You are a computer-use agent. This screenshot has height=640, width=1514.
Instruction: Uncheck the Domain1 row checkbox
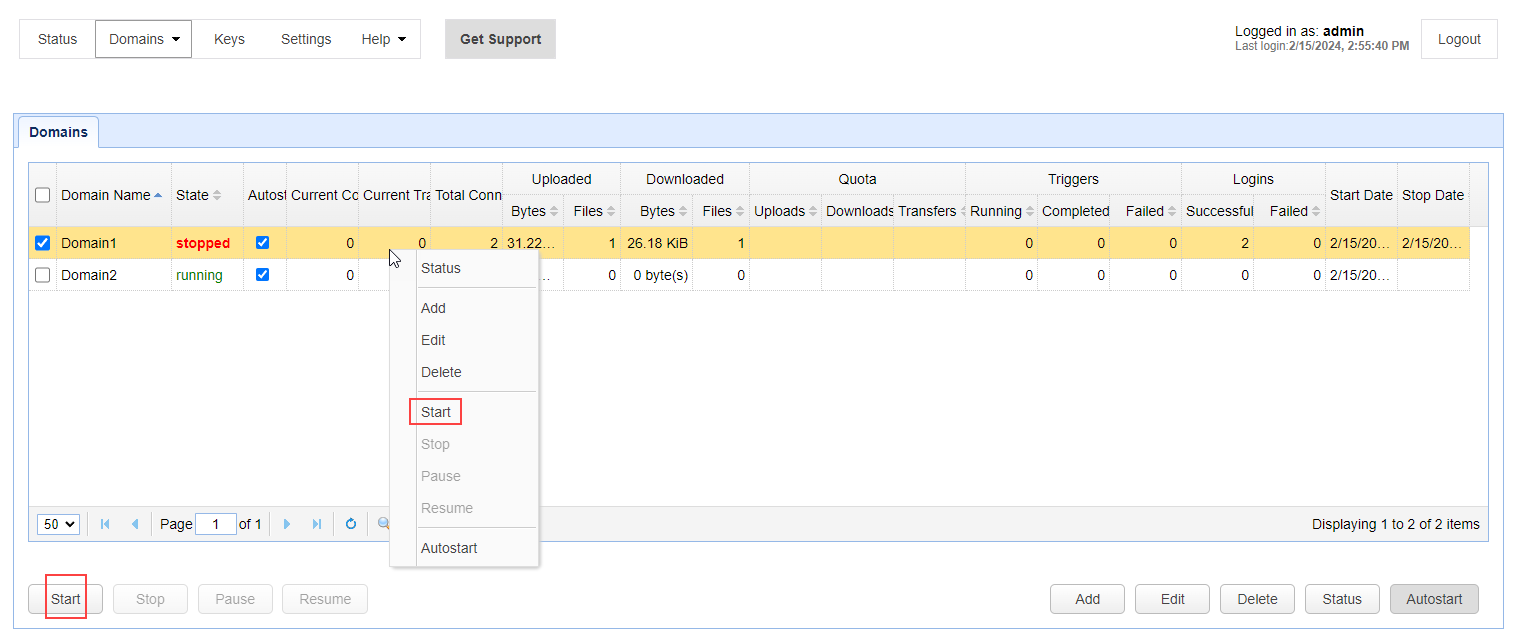(43, 243)
